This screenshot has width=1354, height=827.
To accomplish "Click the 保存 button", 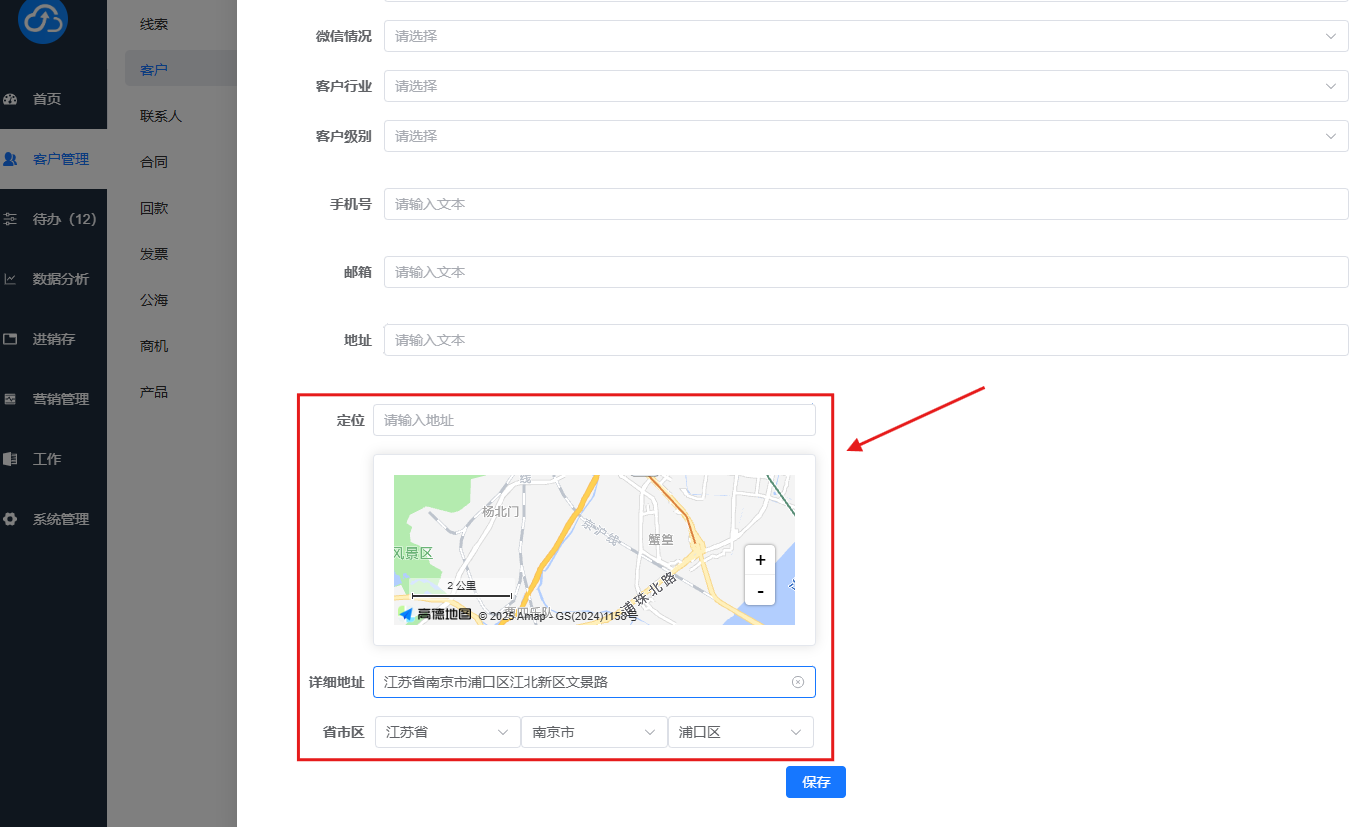I will 816,782.
